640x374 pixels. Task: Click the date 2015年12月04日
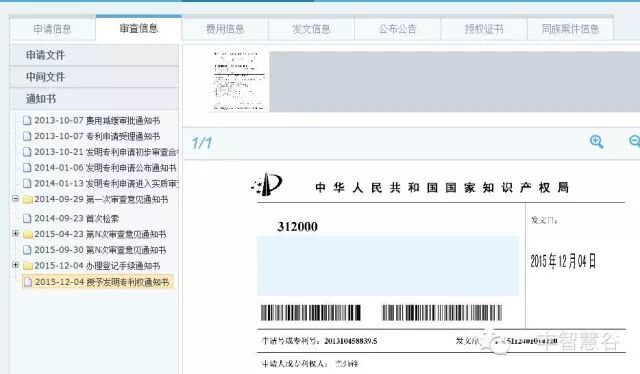(x=563, y=261)
